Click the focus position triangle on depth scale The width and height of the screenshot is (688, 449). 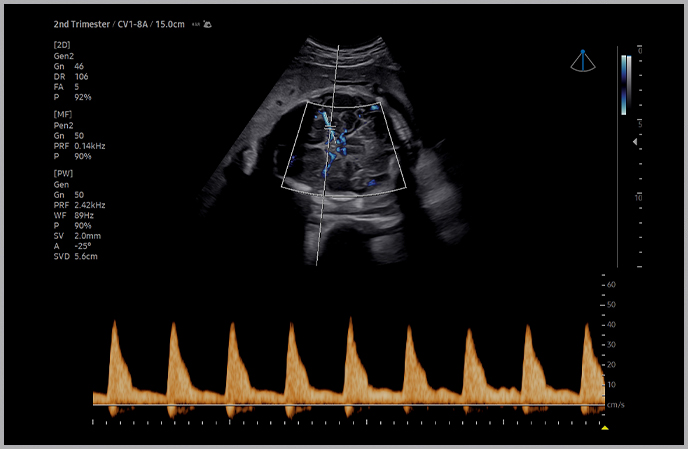pos(633,144)
